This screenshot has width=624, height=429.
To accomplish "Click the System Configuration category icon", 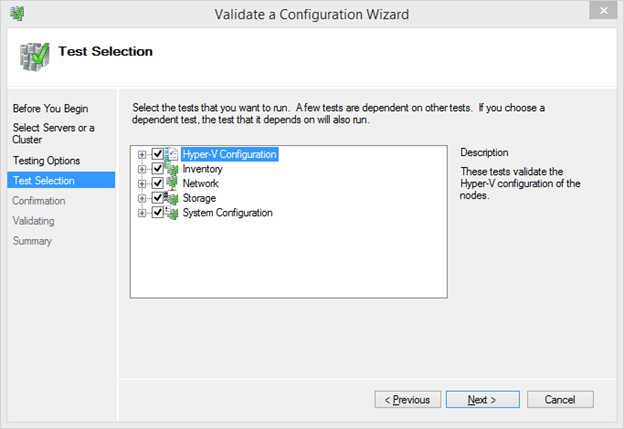I will coord(171,213).
